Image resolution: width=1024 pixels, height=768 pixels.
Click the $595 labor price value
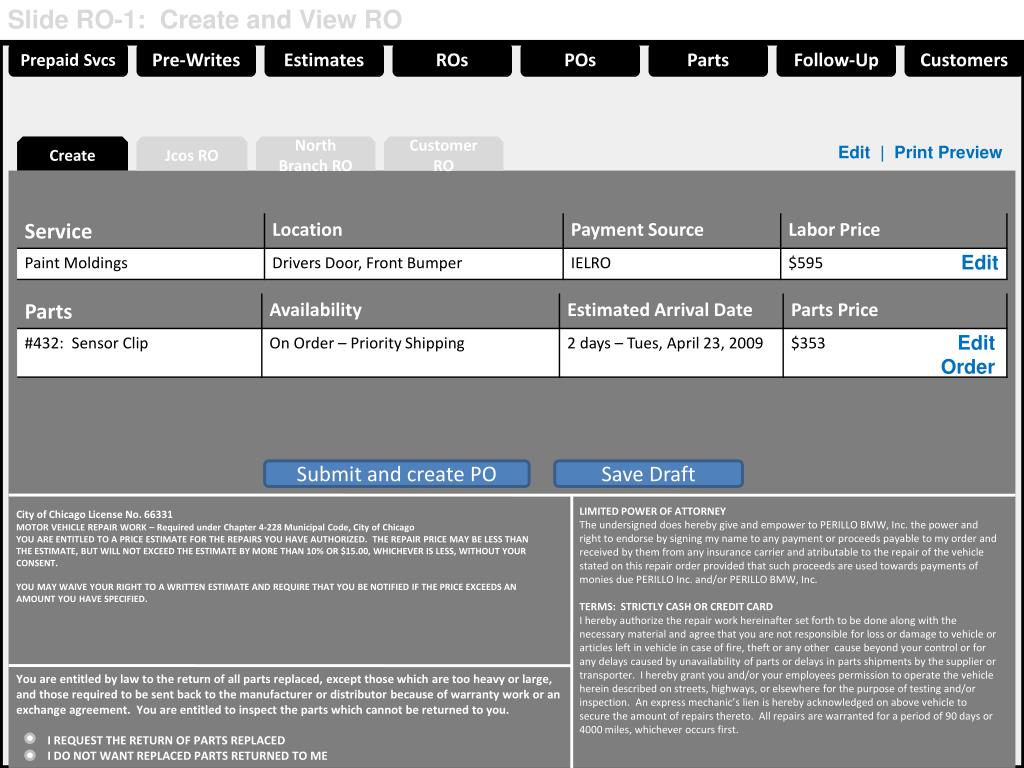point(805,263)
